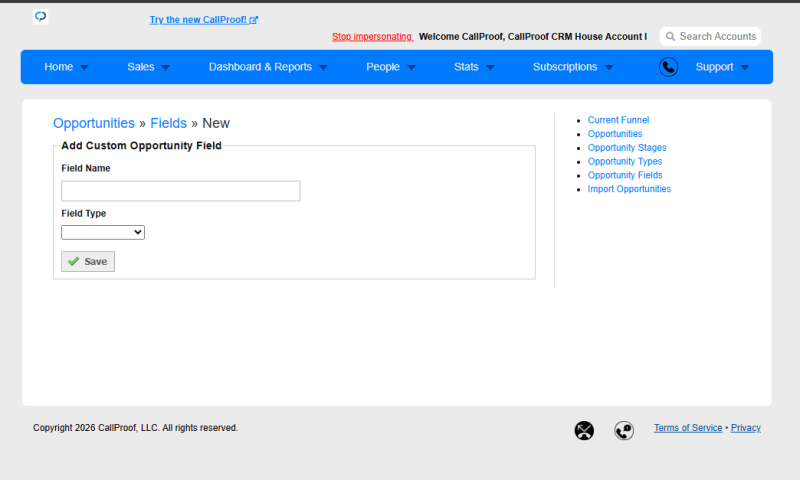Open Opportunity Stages link
Screen dimensions: 800x480
pos(627,147)
